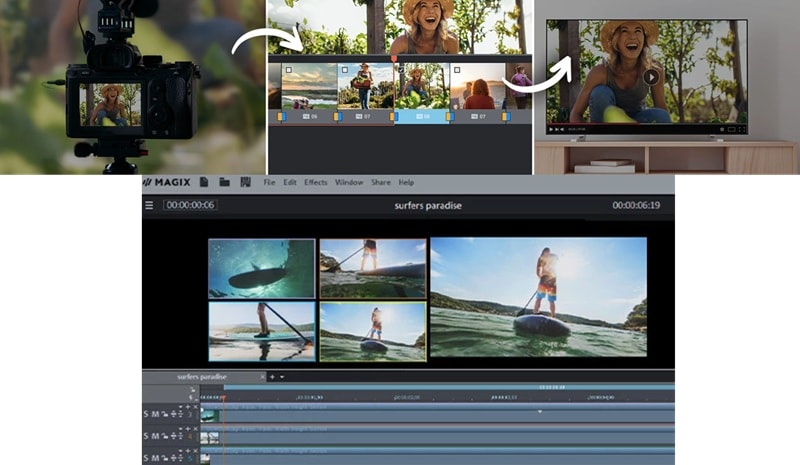Viewport: 800px width, 465px height.
Task: Add a new timeline tab with plus
Action: pos(272,377)
